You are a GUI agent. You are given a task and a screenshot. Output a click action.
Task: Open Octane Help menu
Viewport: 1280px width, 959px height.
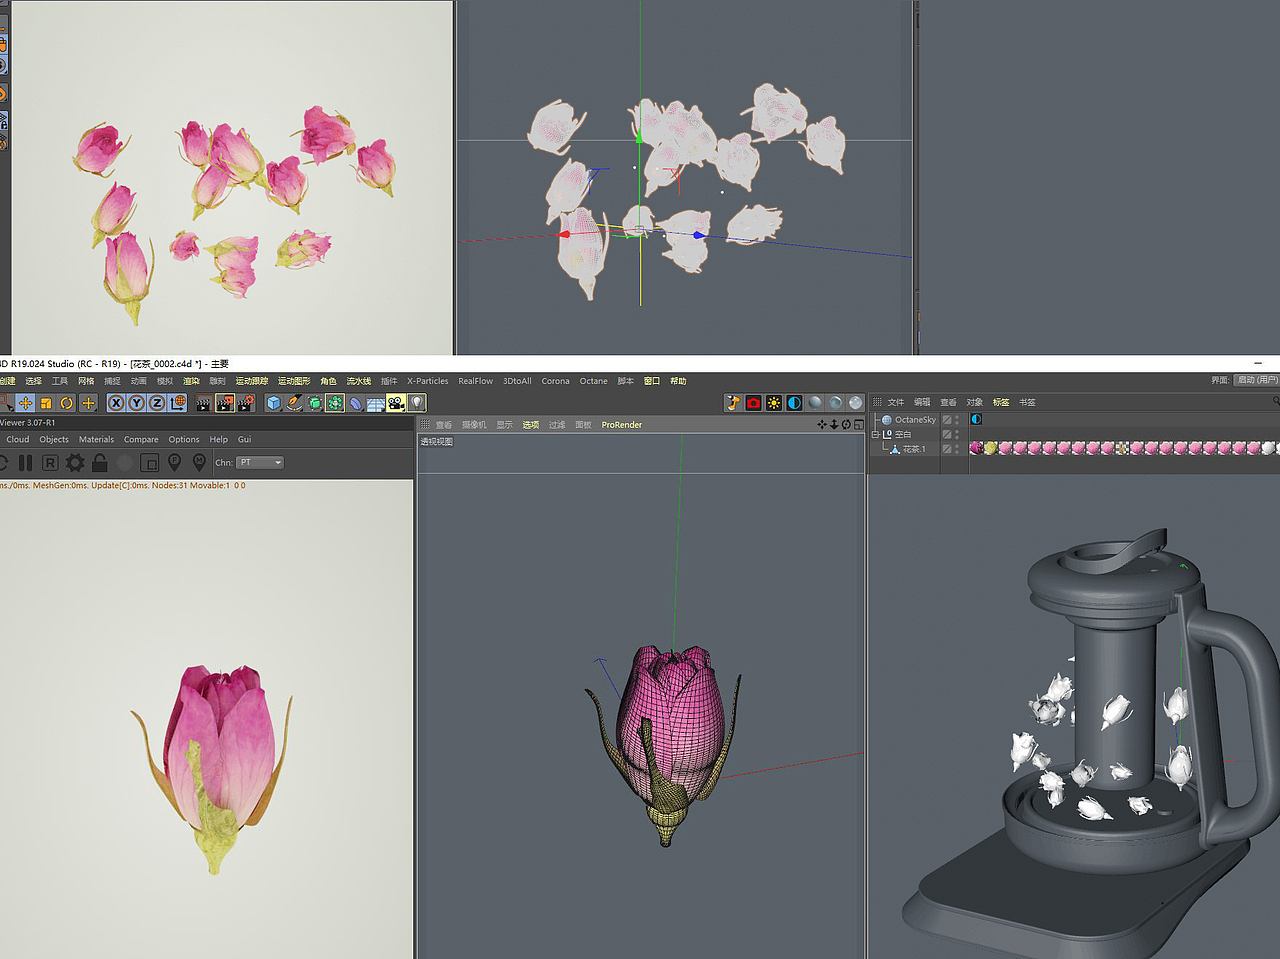pyautogui.click(x=218, y=439)
